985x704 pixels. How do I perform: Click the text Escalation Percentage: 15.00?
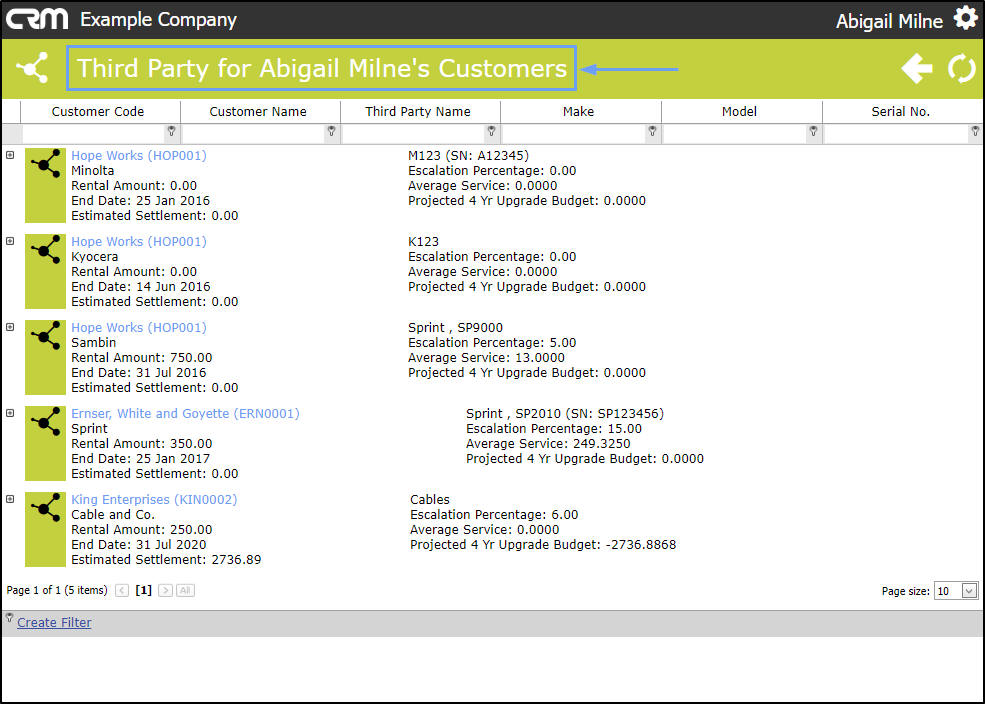coord(554,428)
